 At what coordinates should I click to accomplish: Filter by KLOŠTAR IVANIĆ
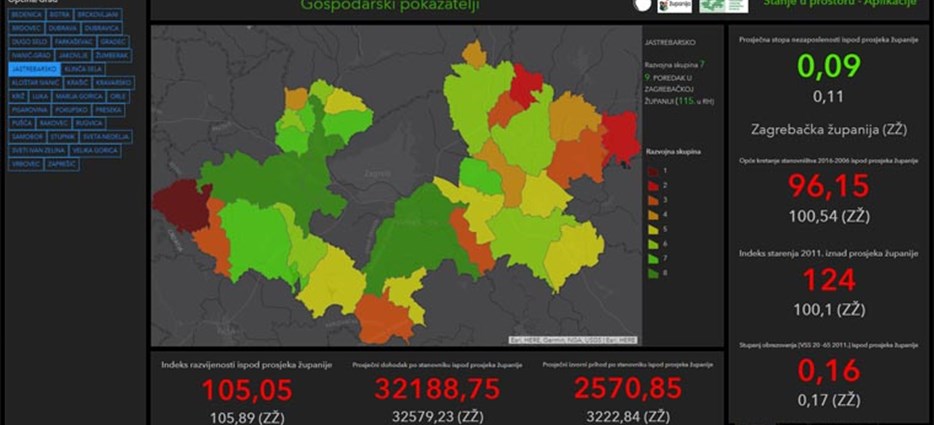tap(36, 82)
